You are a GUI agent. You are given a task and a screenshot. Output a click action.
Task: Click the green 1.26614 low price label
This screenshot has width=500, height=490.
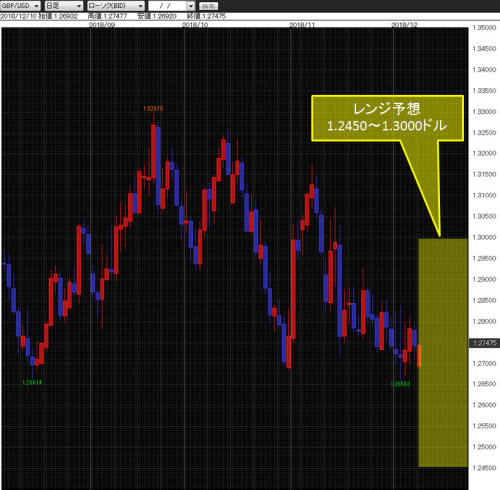pyautogui.click(x=32, y=382)
